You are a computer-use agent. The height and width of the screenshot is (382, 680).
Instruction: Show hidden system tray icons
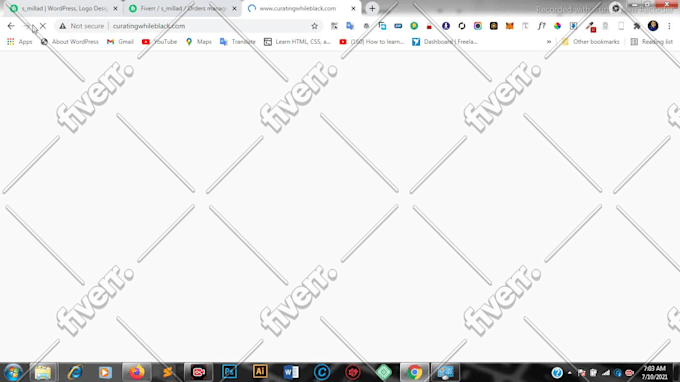(x=569, y=373)
